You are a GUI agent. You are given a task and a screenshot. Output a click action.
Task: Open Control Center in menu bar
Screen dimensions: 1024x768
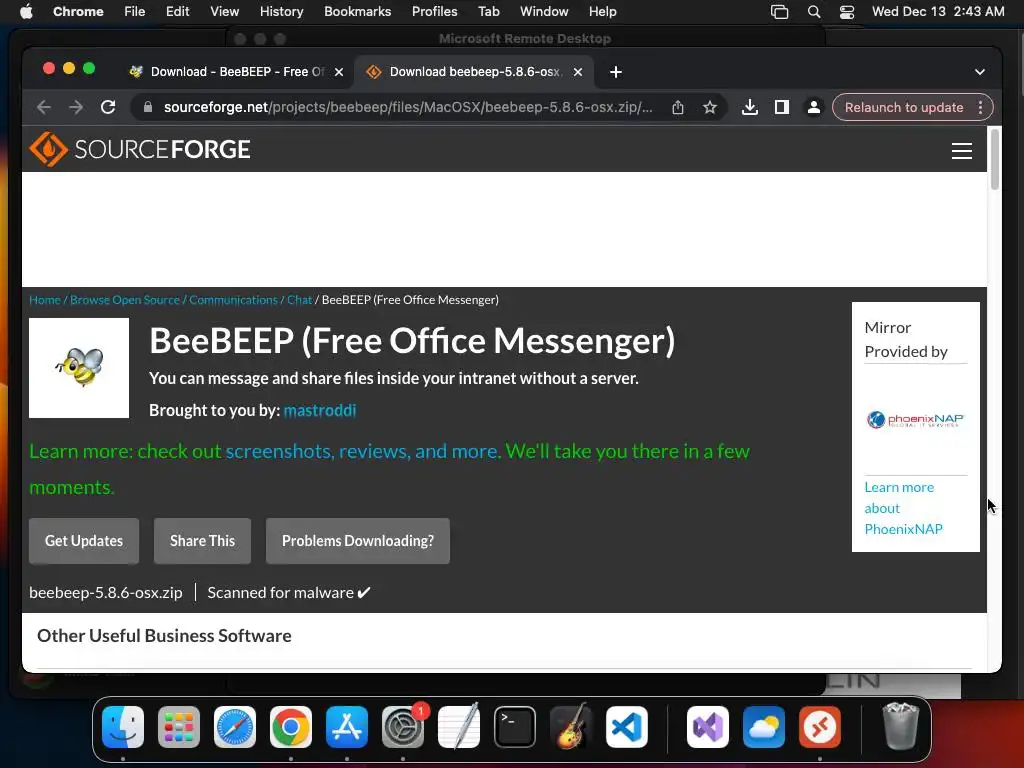pyautogui.click(x=847, y=12)
